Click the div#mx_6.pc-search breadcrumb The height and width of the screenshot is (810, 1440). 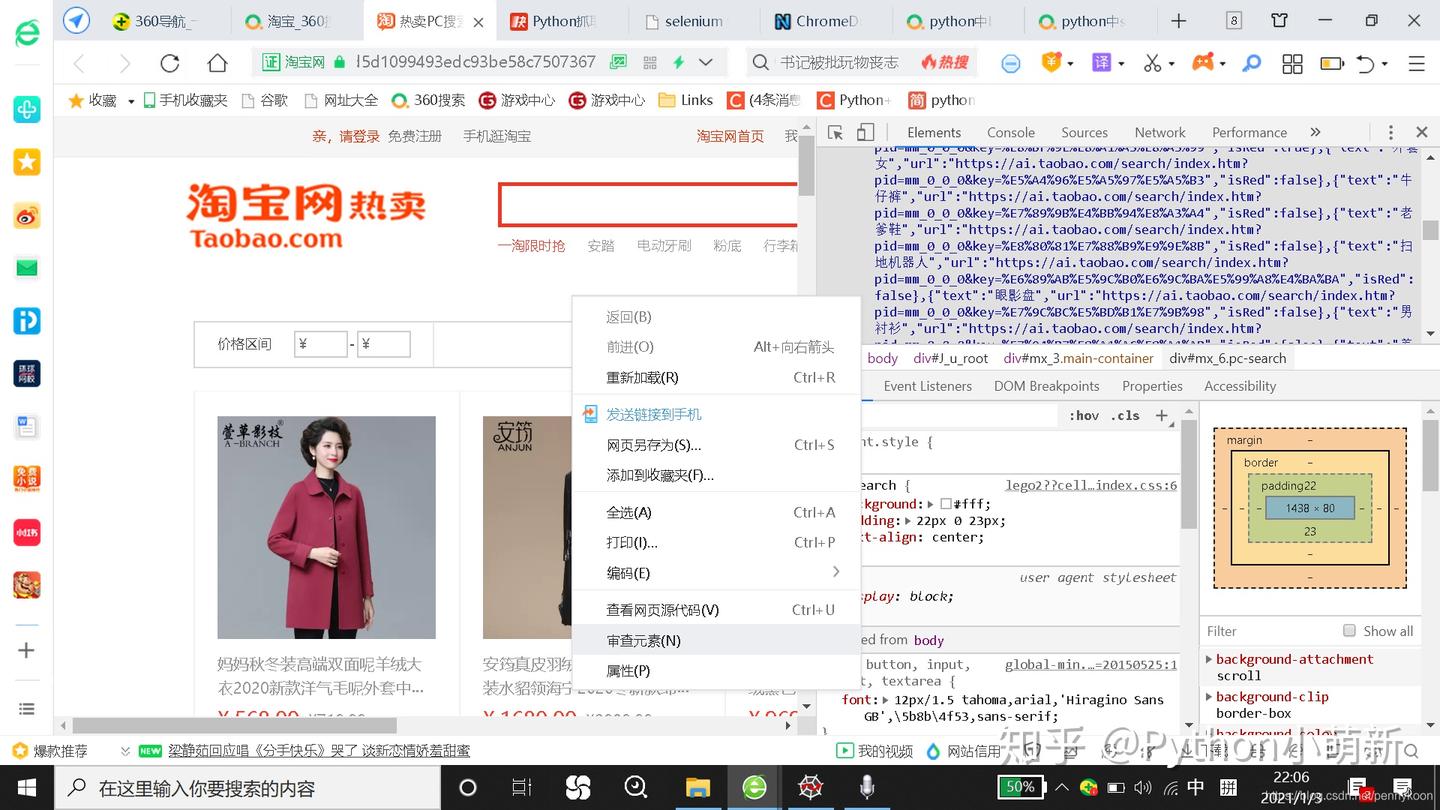(x=1228, y=358)
